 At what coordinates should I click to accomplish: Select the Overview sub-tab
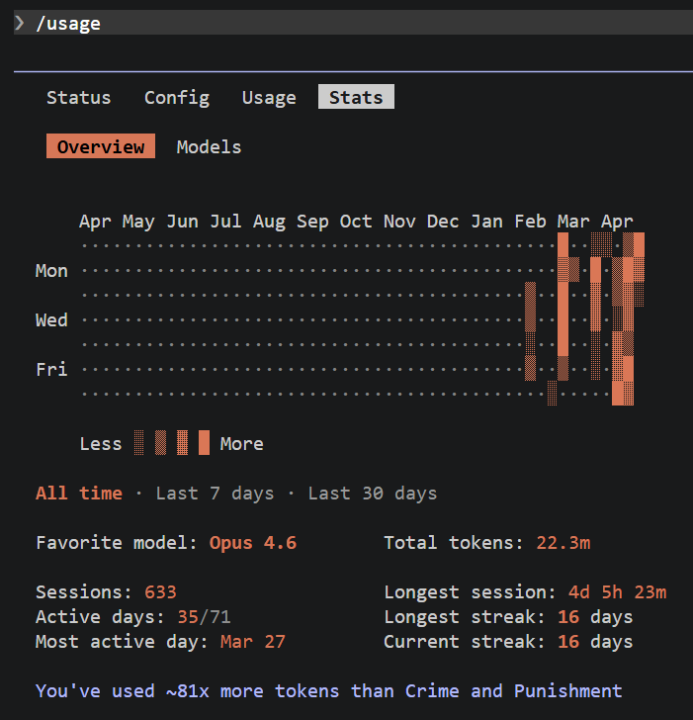tap(101, 146)
